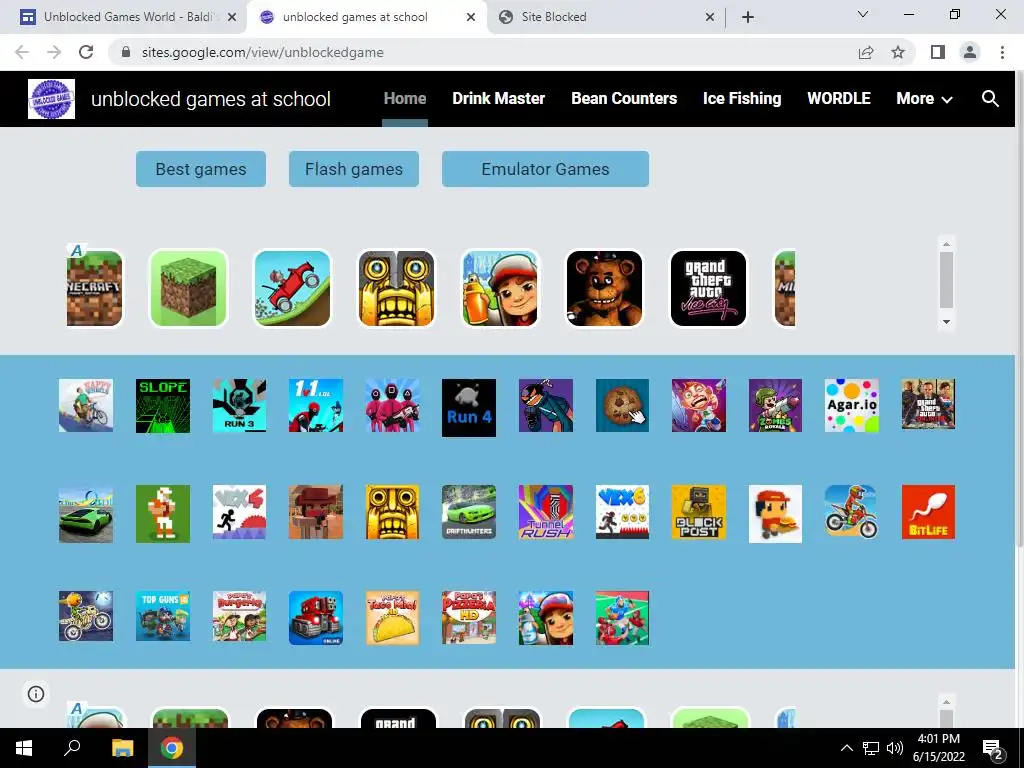
Task: Open the Vex 6 game icon
Action: click(622, 512)
